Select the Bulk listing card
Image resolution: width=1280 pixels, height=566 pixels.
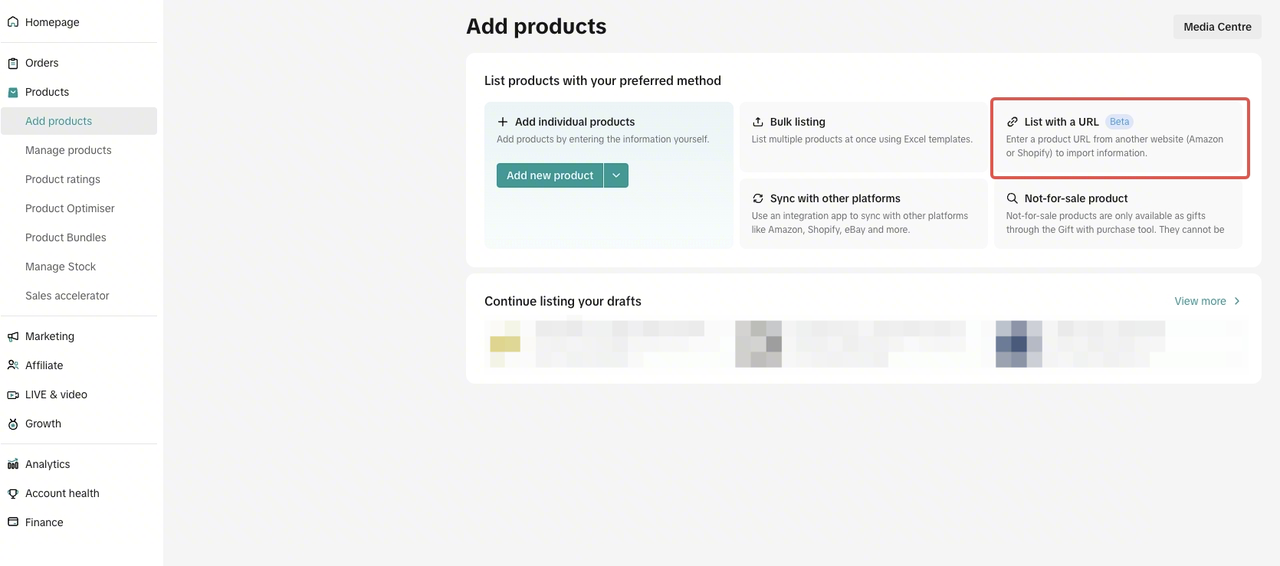coord(863,137)
